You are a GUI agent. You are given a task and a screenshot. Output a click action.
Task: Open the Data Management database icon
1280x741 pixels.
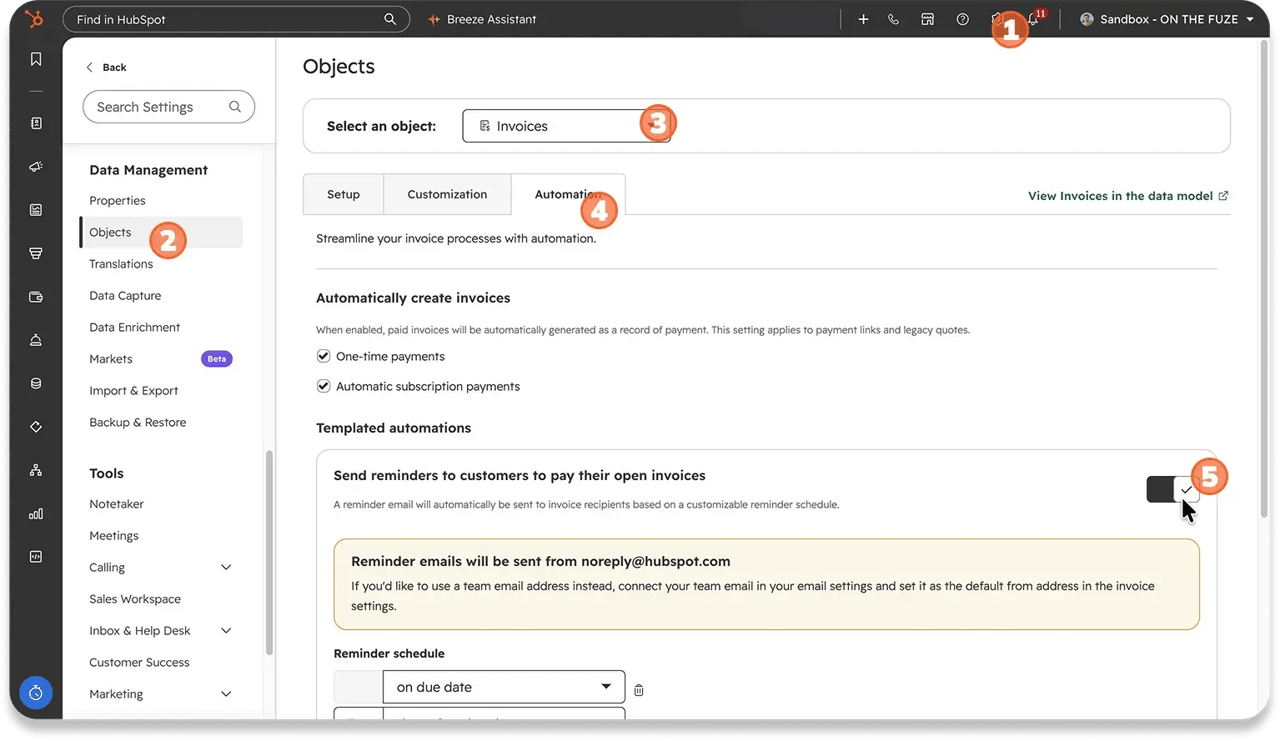point(36,383)
